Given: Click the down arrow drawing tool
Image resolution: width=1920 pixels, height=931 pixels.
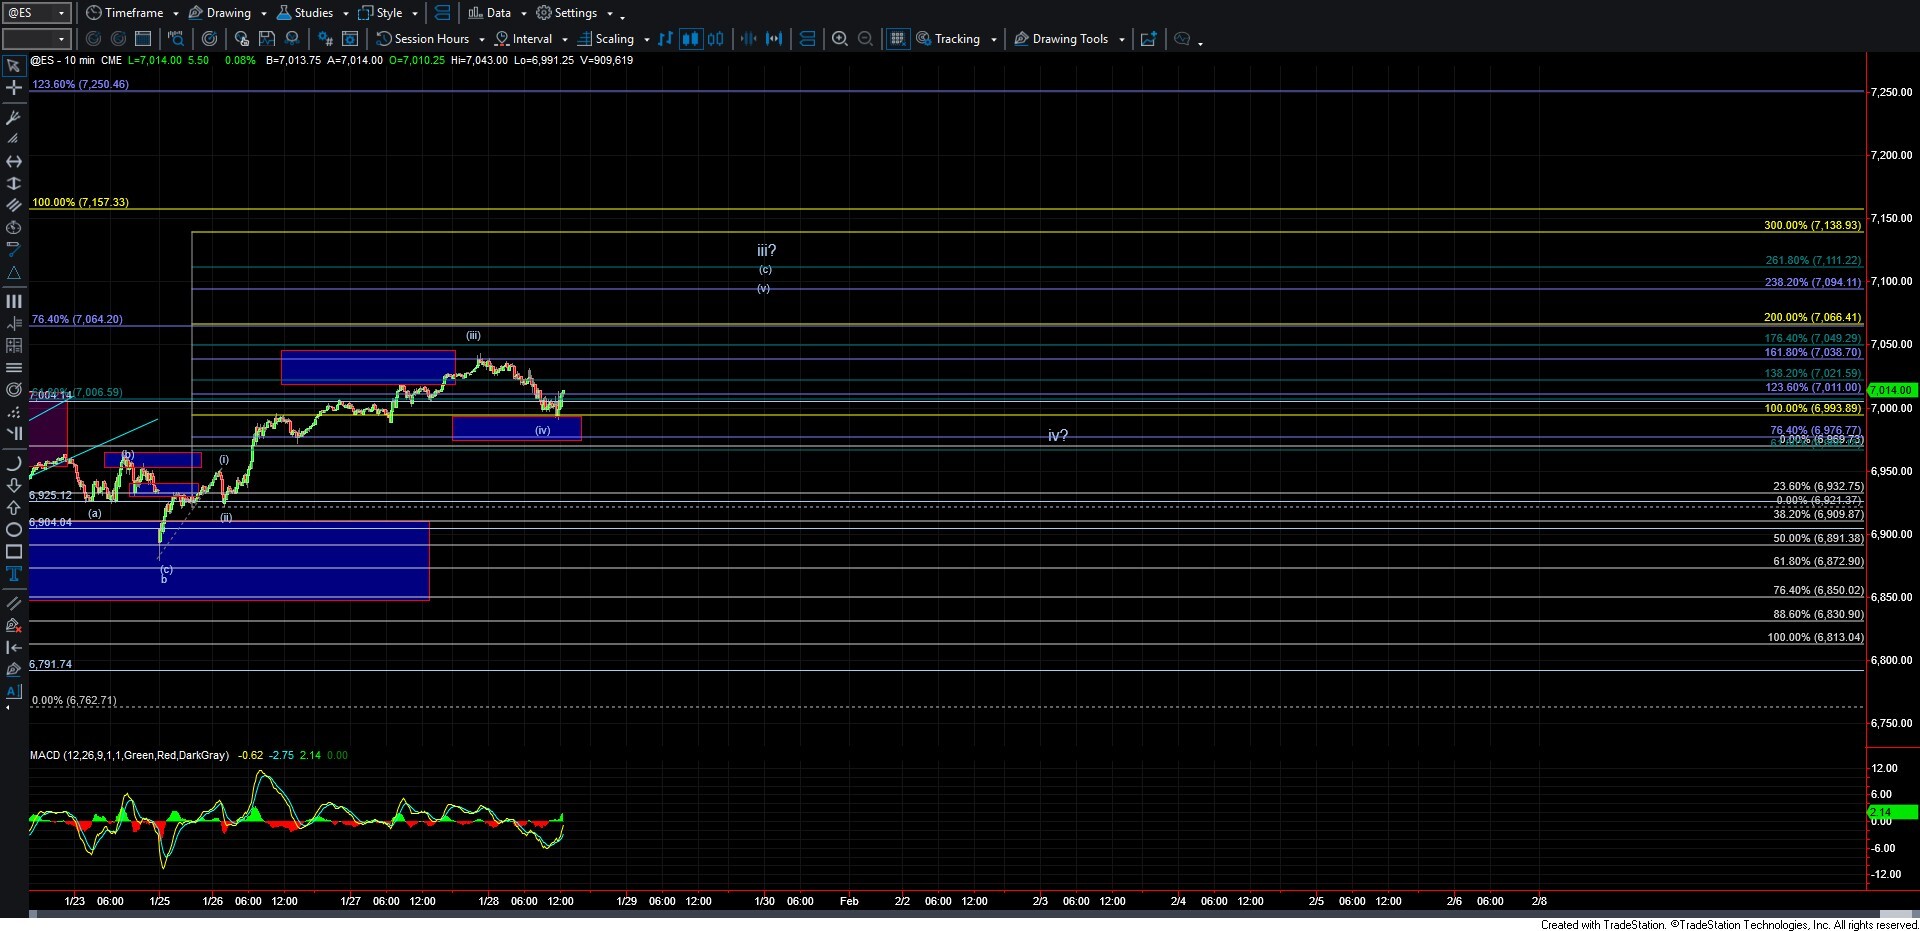Looking at the screenshot, I should 14,485.
